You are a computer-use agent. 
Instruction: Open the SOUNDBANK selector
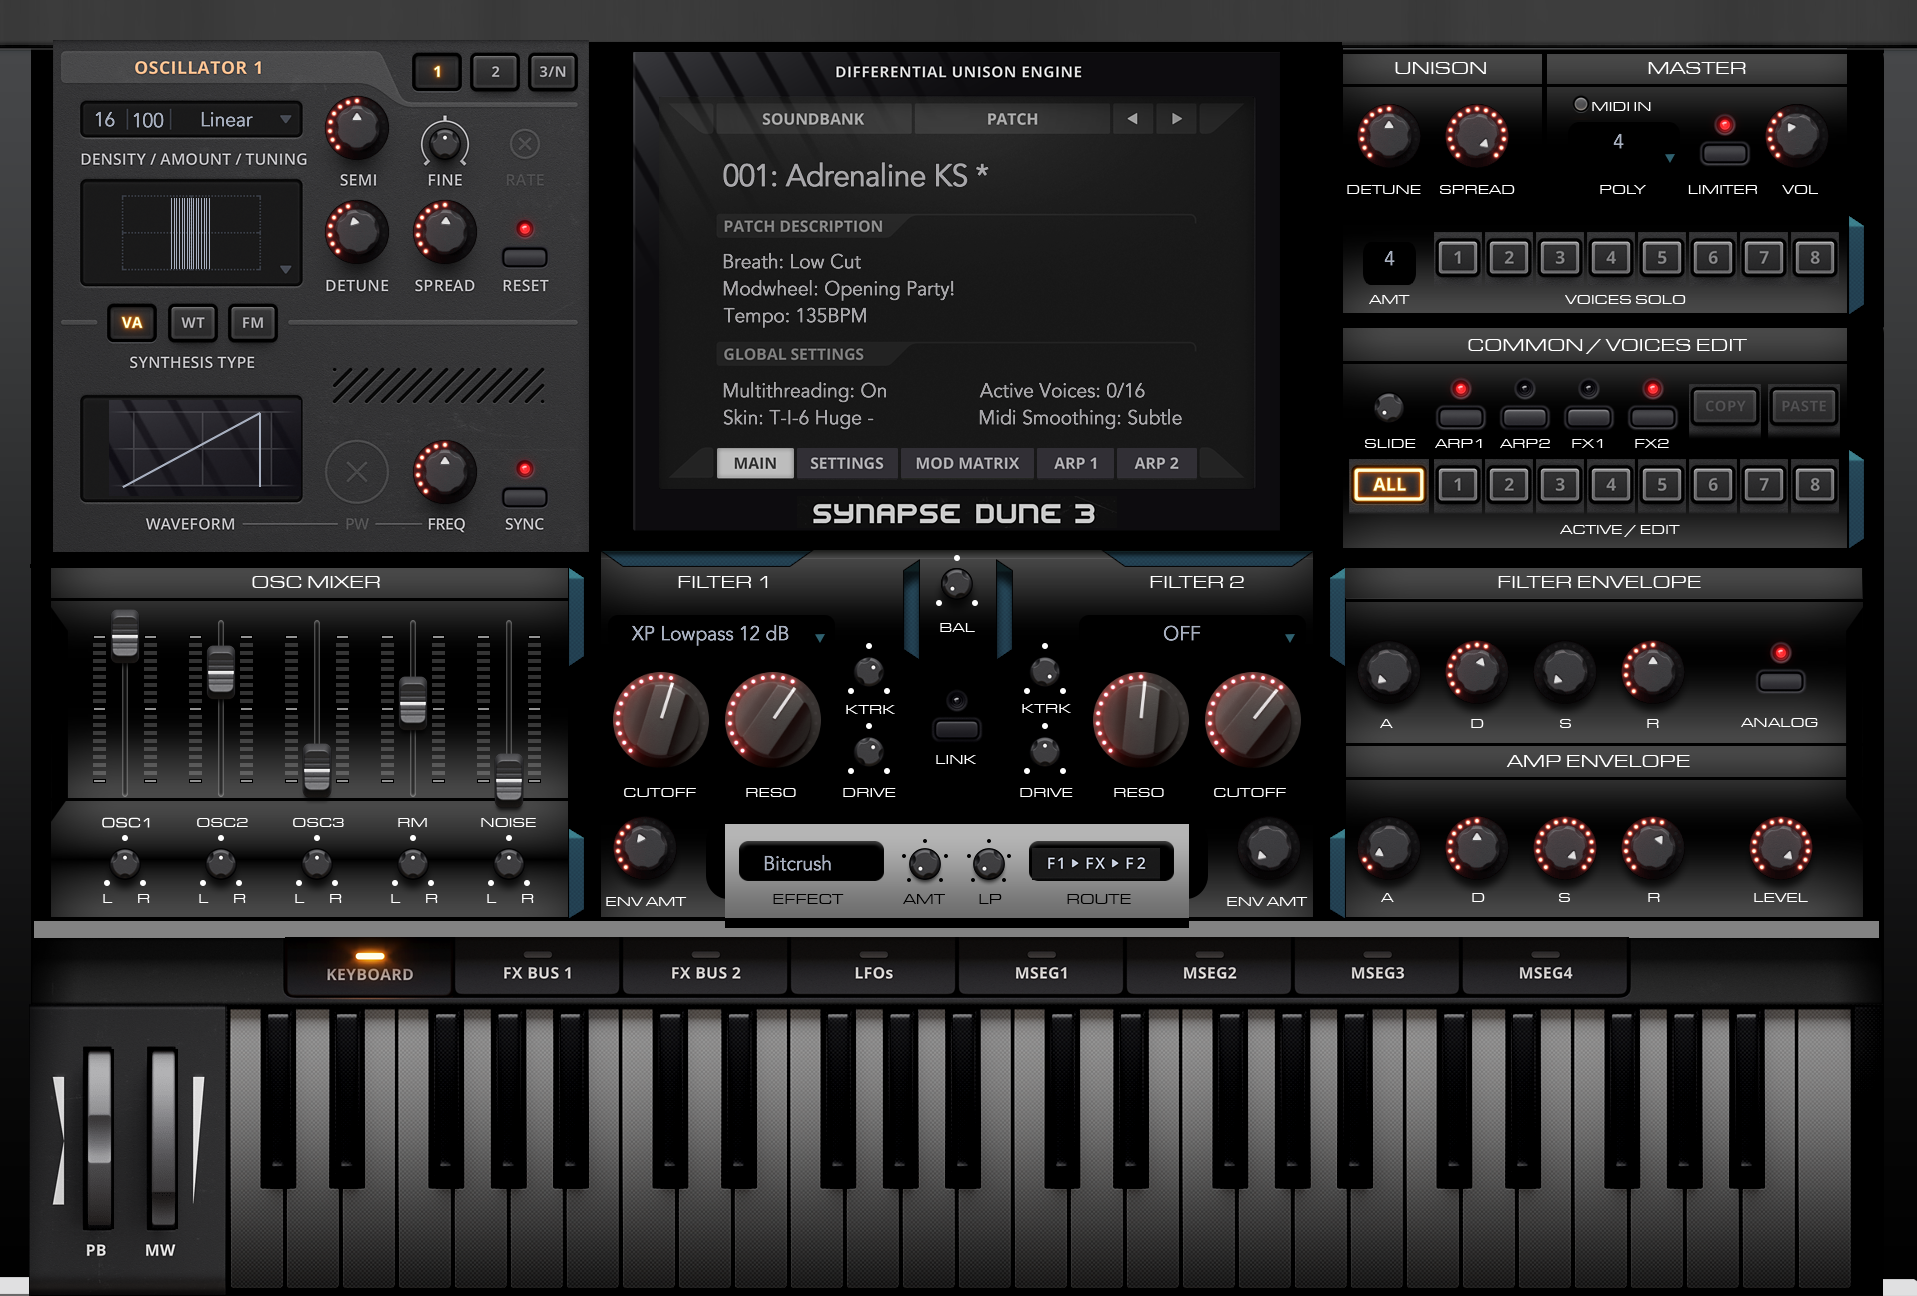(x=813, y=119)
